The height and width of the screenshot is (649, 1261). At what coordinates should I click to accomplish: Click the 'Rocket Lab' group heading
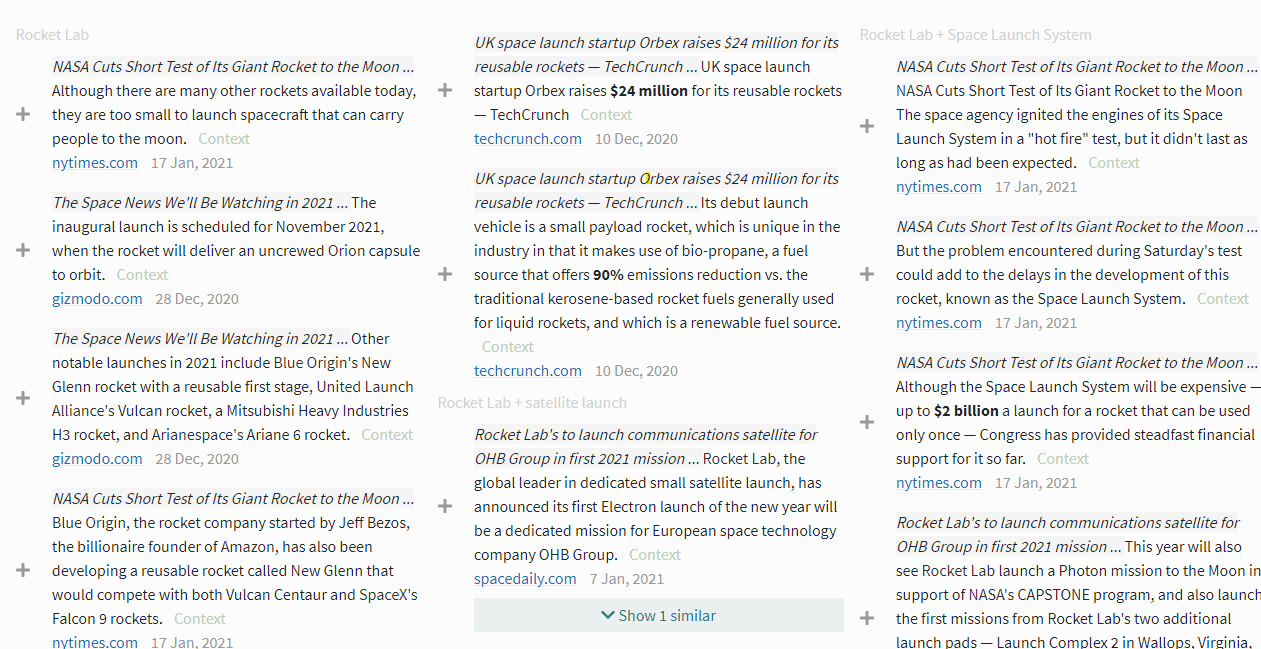52,35
